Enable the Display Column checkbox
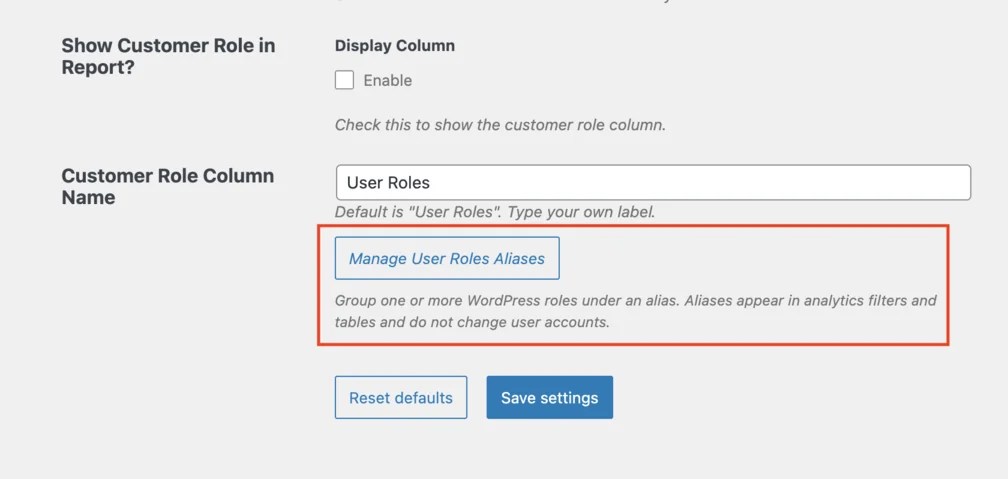 pyautogui.click(x=345, y=80)
